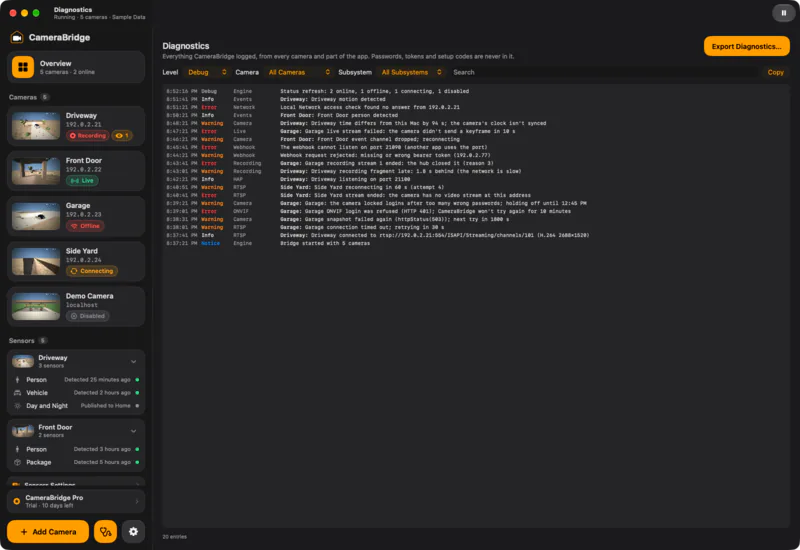Click the Front Door sensor group thumbnail
The image size is (800, 550).
click(23, 431)
